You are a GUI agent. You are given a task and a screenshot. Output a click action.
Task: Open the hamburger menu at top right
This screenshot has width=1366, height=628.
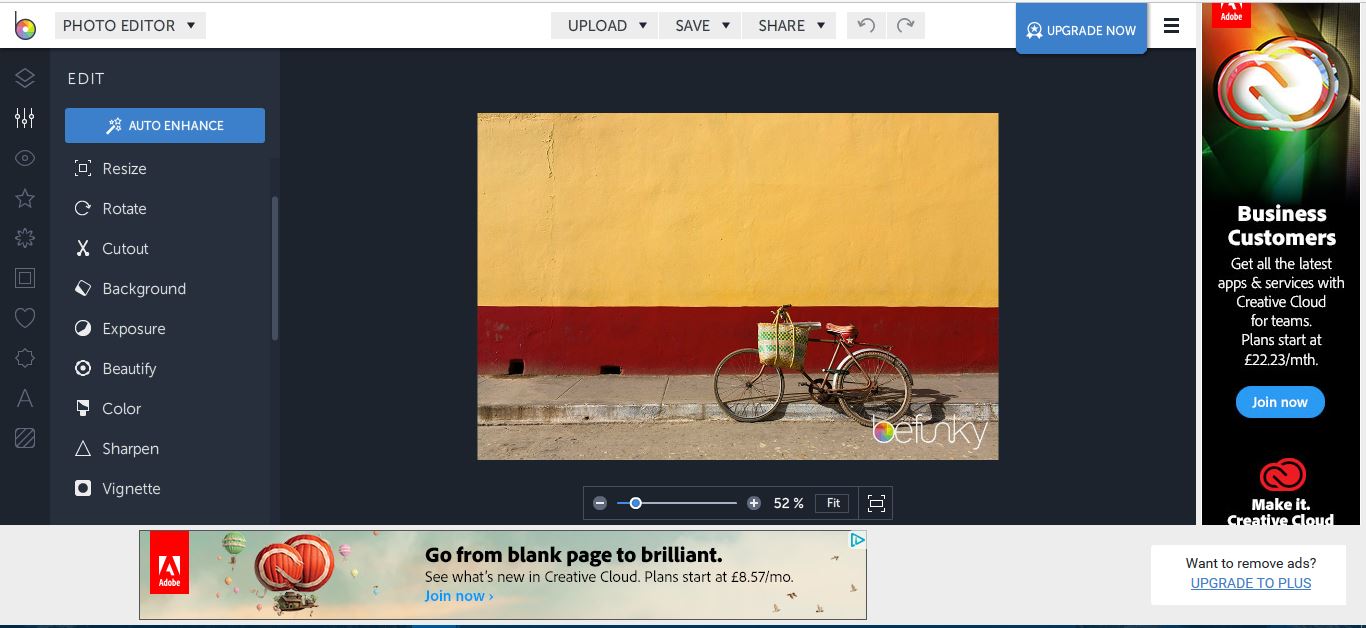coord(1171,26)
